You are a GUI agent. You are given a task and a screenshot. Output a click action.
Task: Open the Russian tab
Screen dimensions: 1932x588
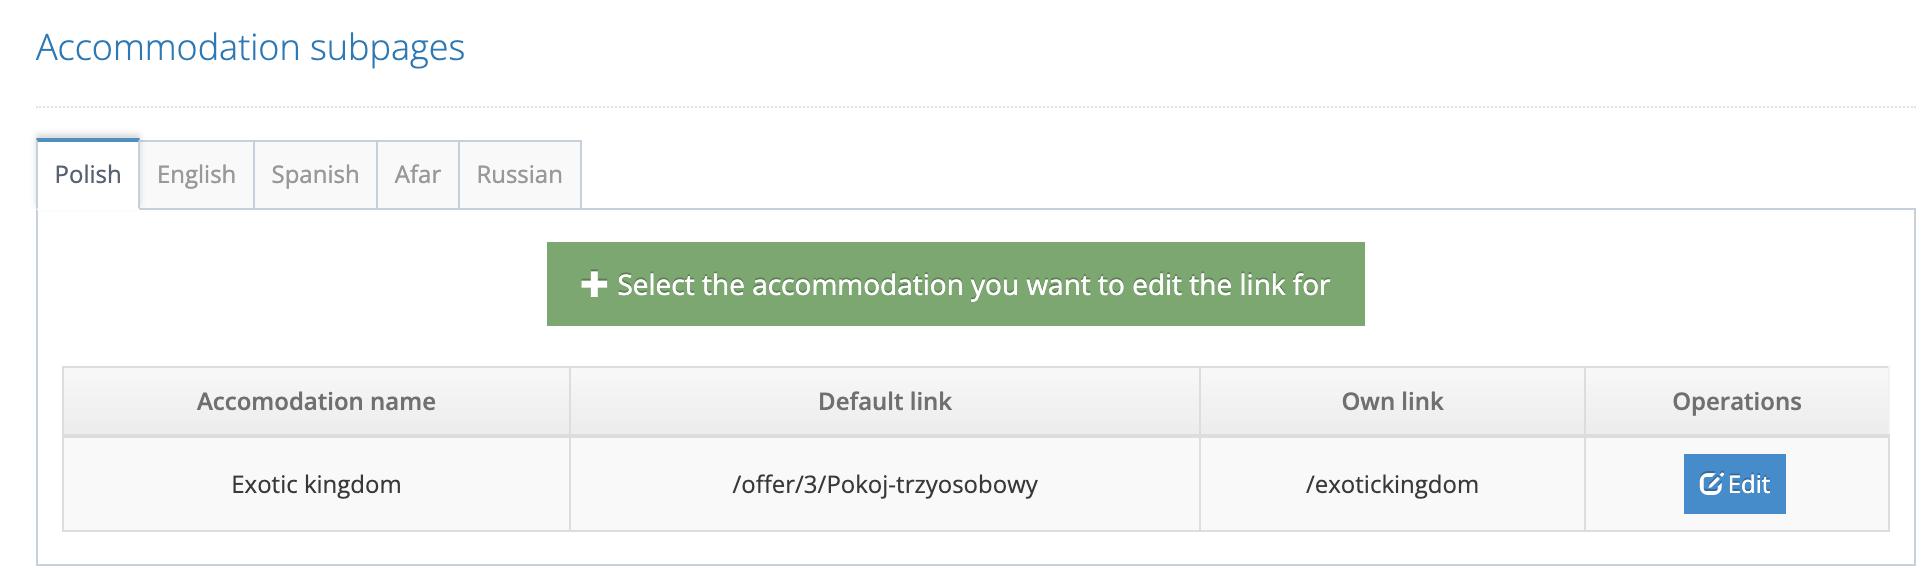[x=519, y=174]
